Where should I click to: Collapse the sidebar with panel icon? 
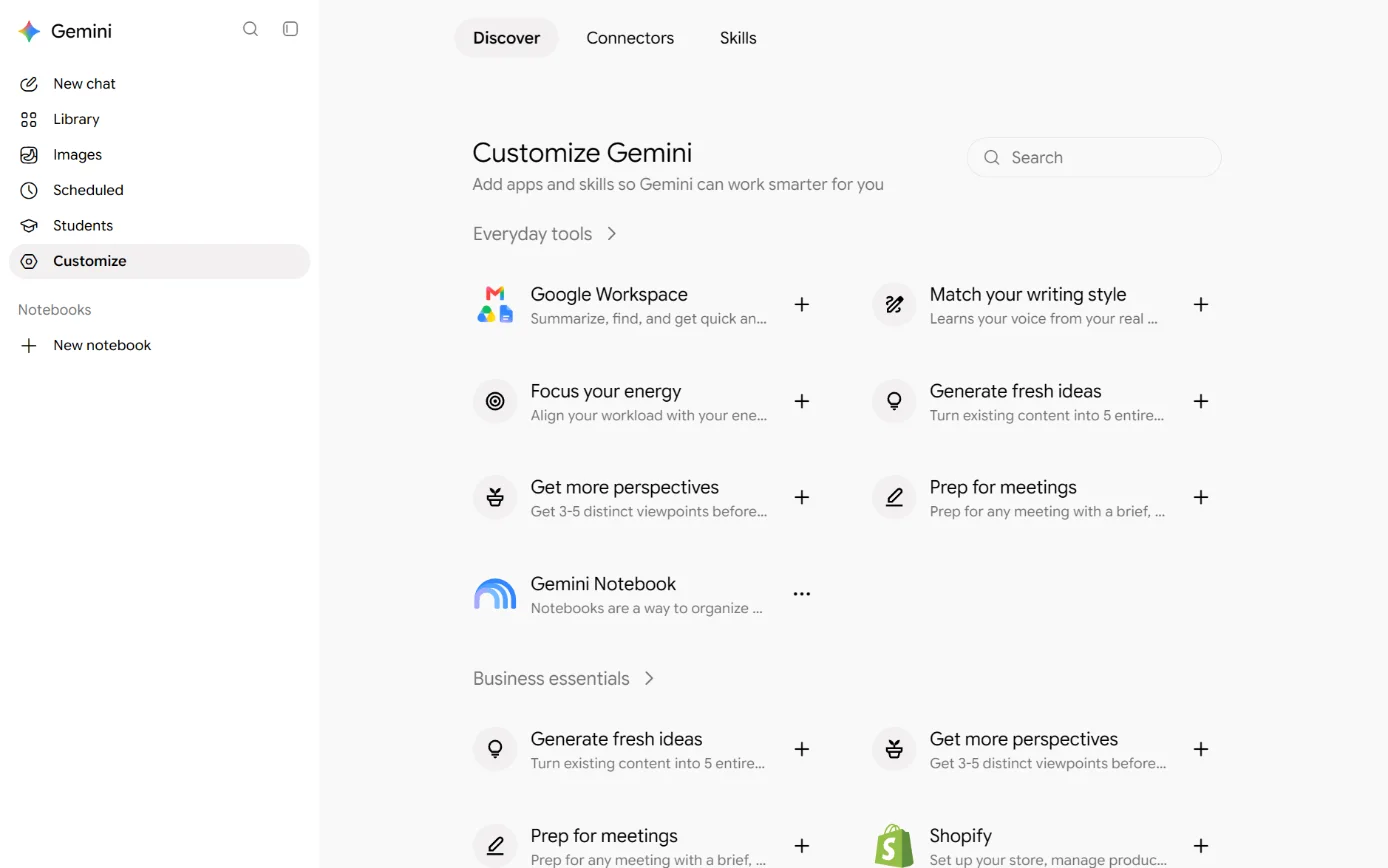click(291, 29)
